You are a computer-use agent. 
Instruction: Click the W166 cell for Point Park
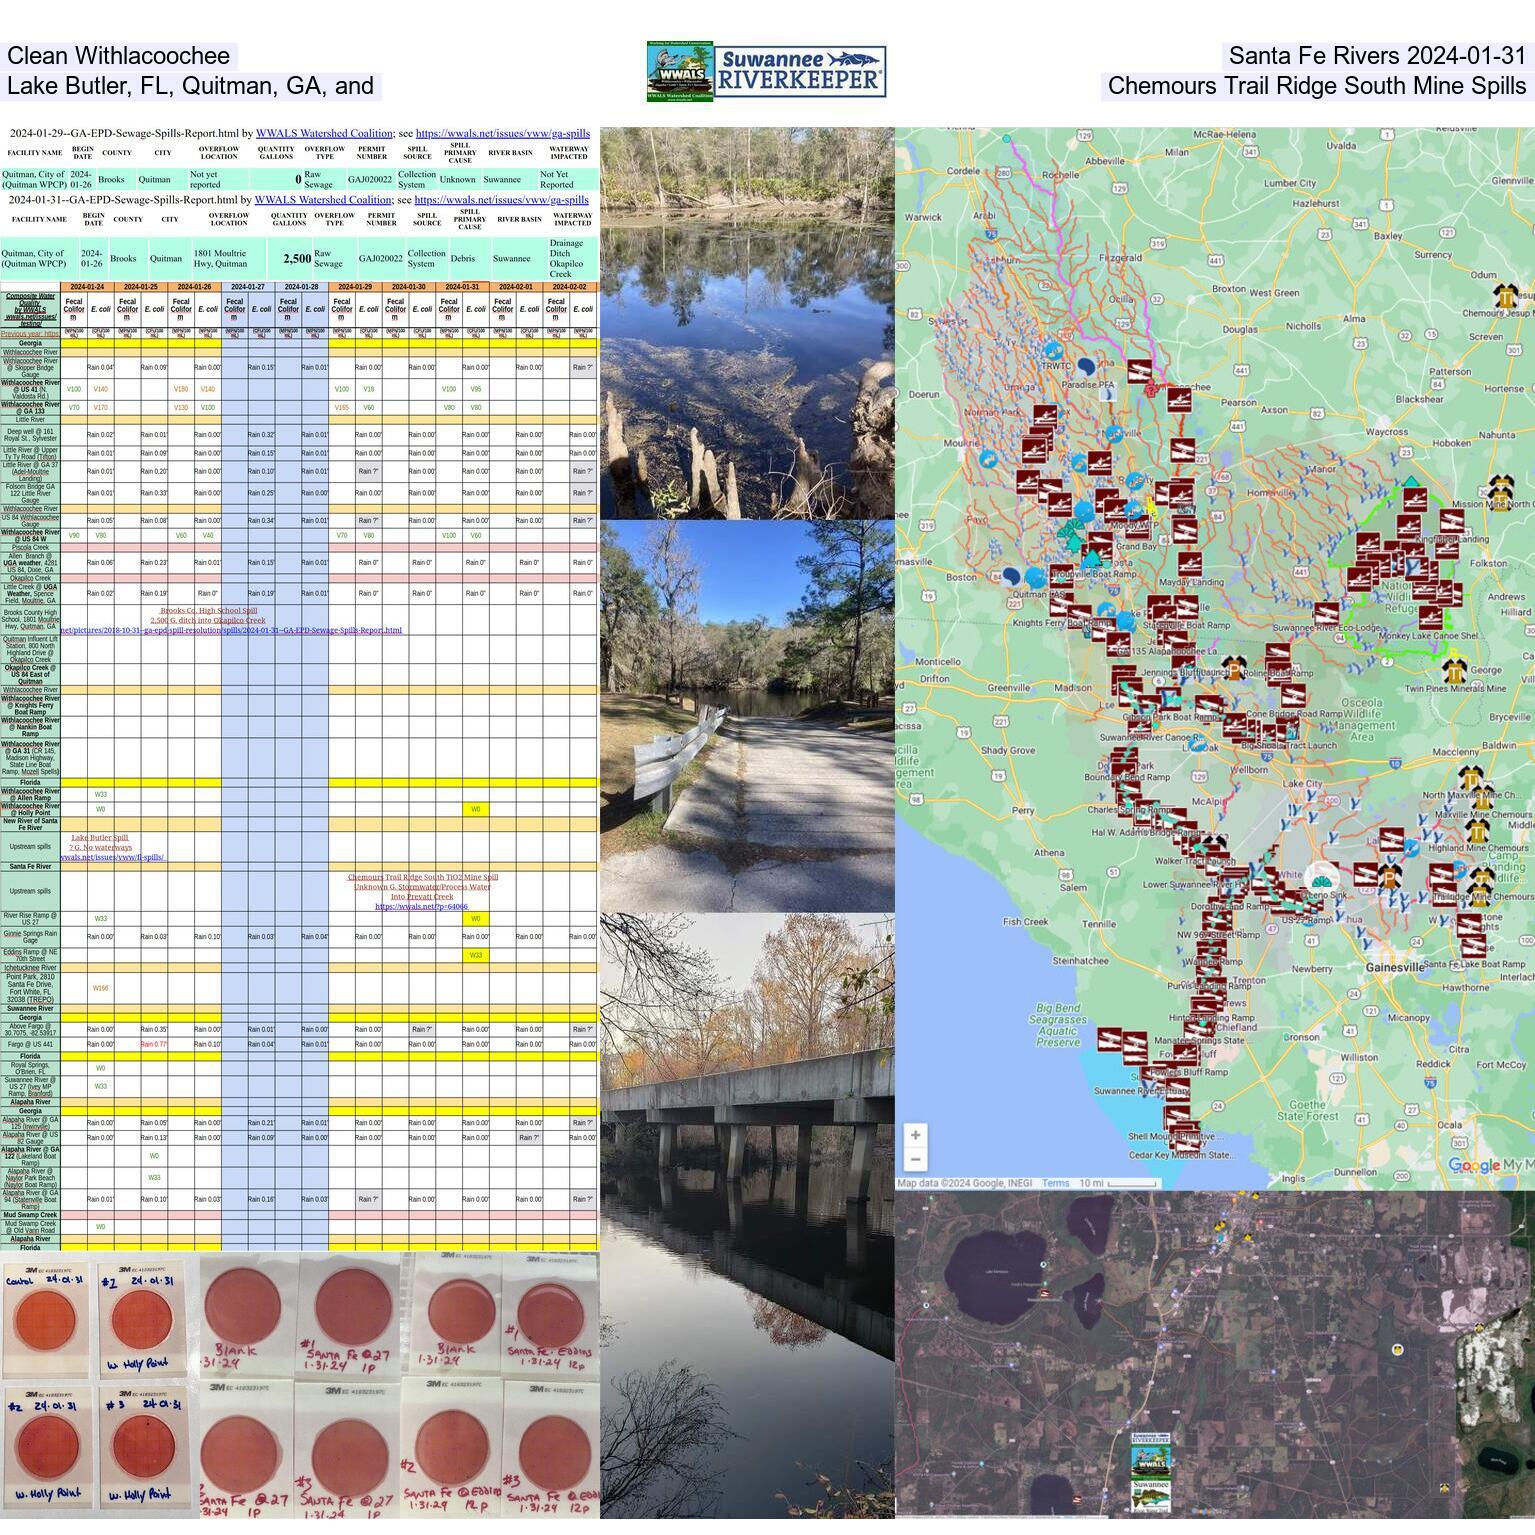[x=101, y=988]
